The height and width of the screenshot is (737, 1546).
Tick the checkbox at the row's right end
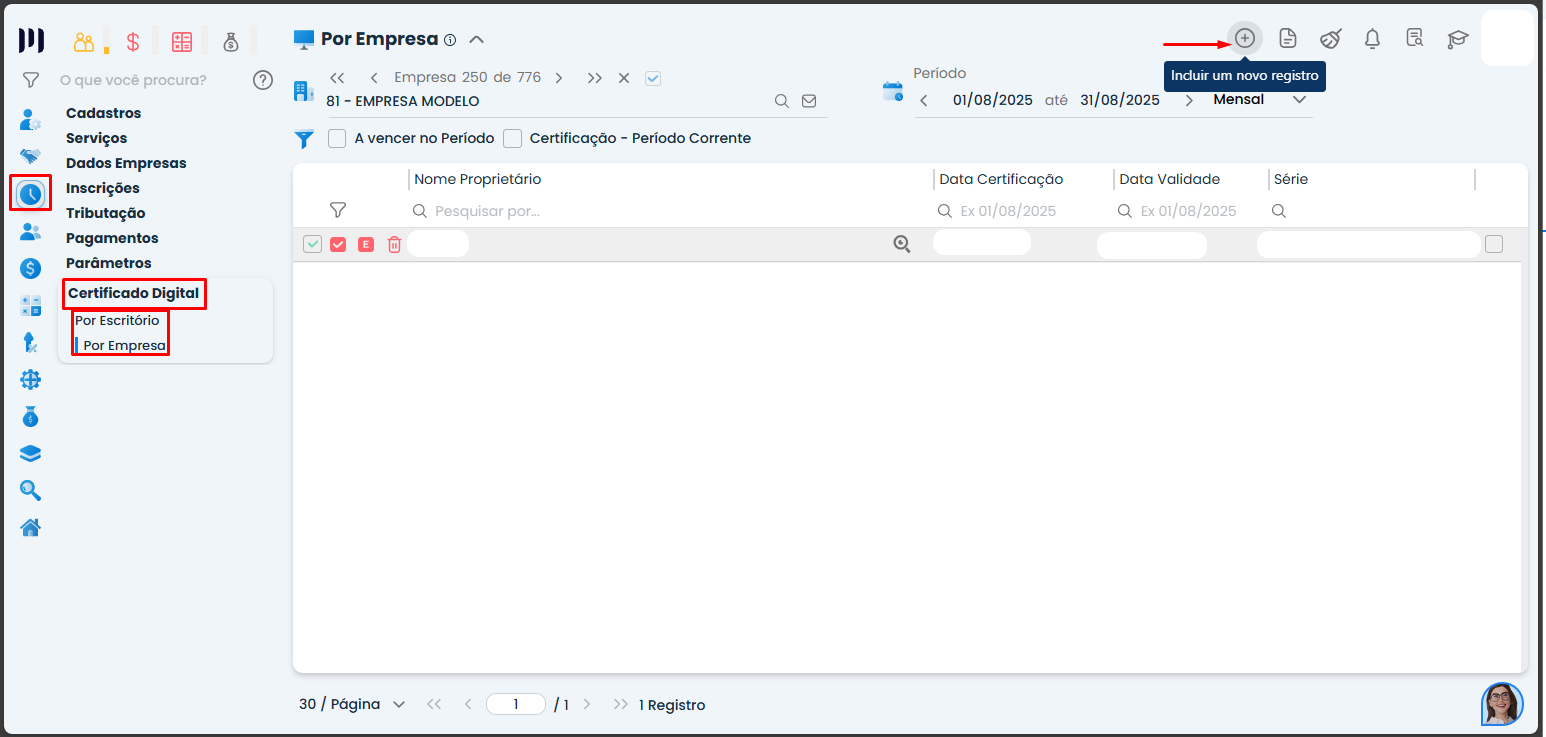coord(1494,244)
